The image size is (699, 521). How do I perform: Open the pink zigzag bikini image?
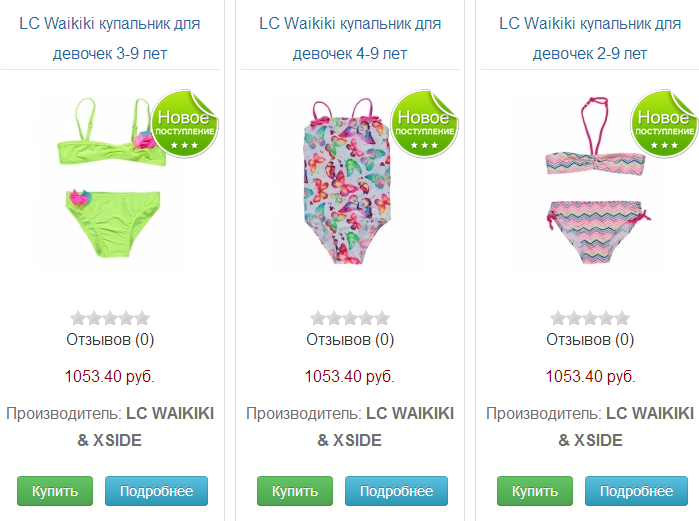[589, 181]
